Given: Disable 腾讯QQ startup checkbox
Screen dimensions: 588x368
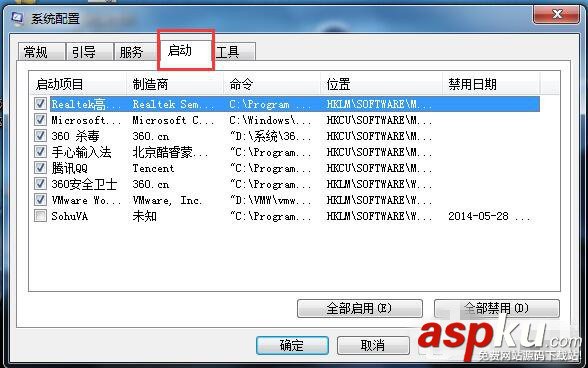Looking at the screenshot, I should click(x=40, y=168).
